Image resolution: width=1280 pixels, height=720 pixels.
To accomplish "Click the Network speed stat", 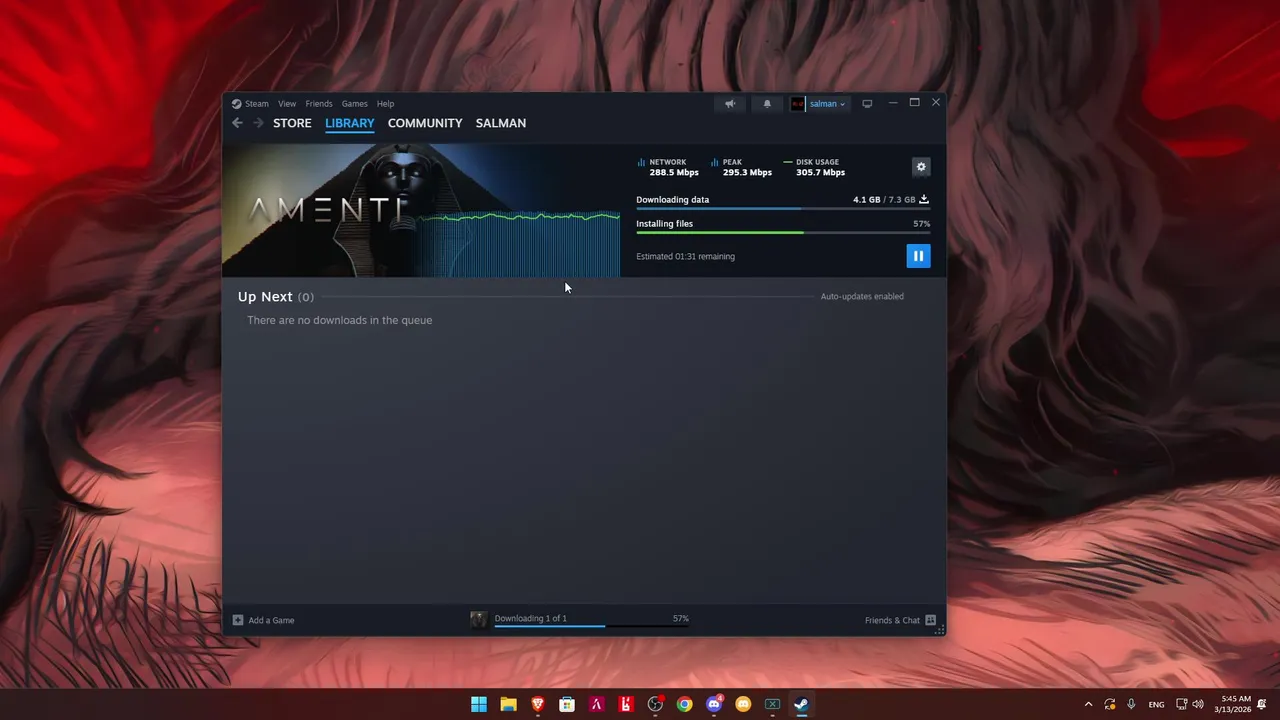I will [668, 167].
